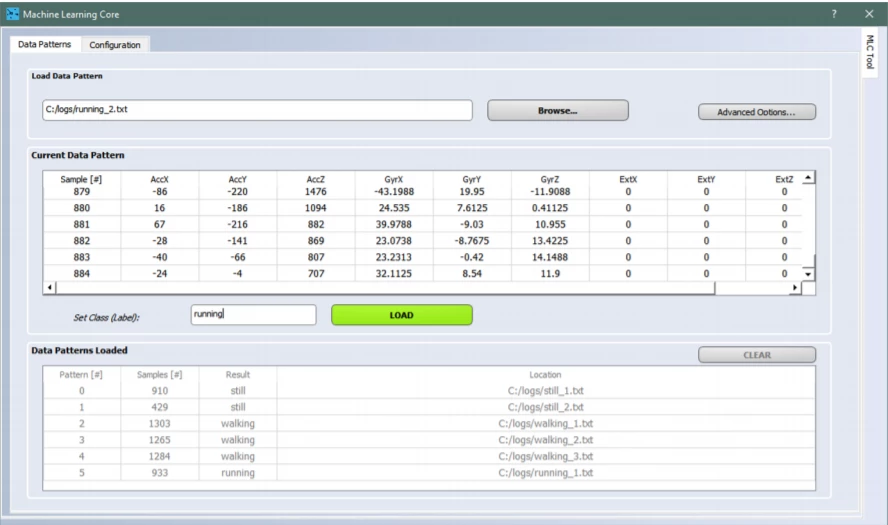Select sample 881 cell
The width and height of the screenshot is (888, 525).
82,224
